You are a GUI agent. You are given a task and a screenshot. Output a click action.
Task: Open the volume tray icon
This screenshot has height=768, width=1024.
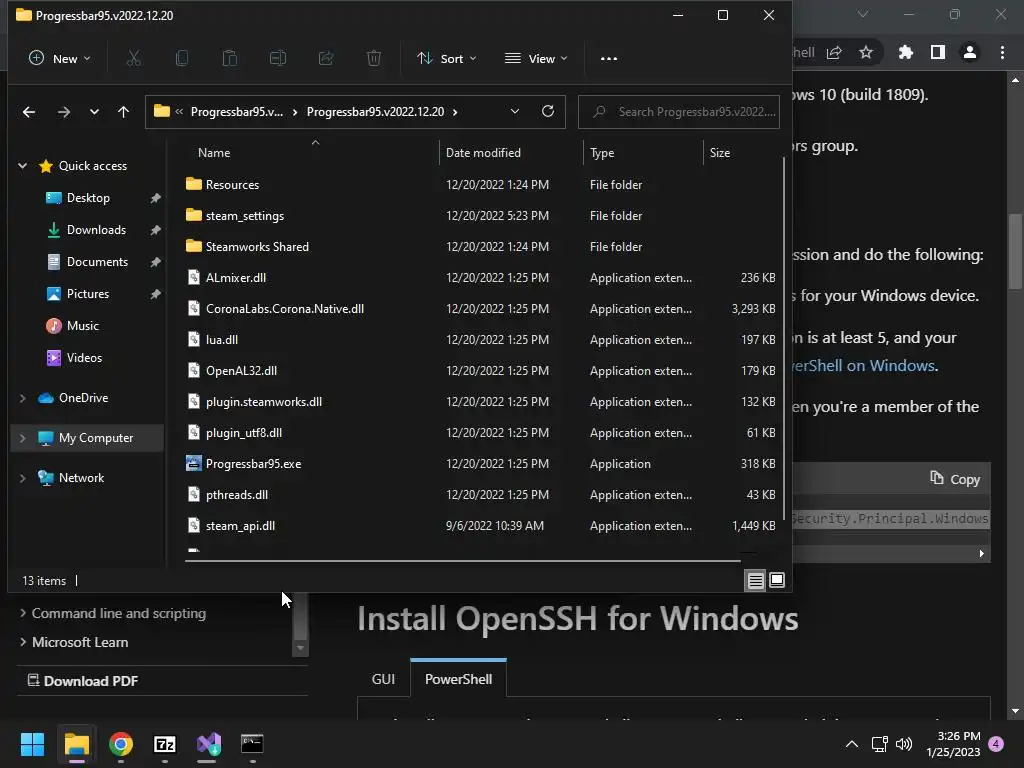click(x=904, y=744)
